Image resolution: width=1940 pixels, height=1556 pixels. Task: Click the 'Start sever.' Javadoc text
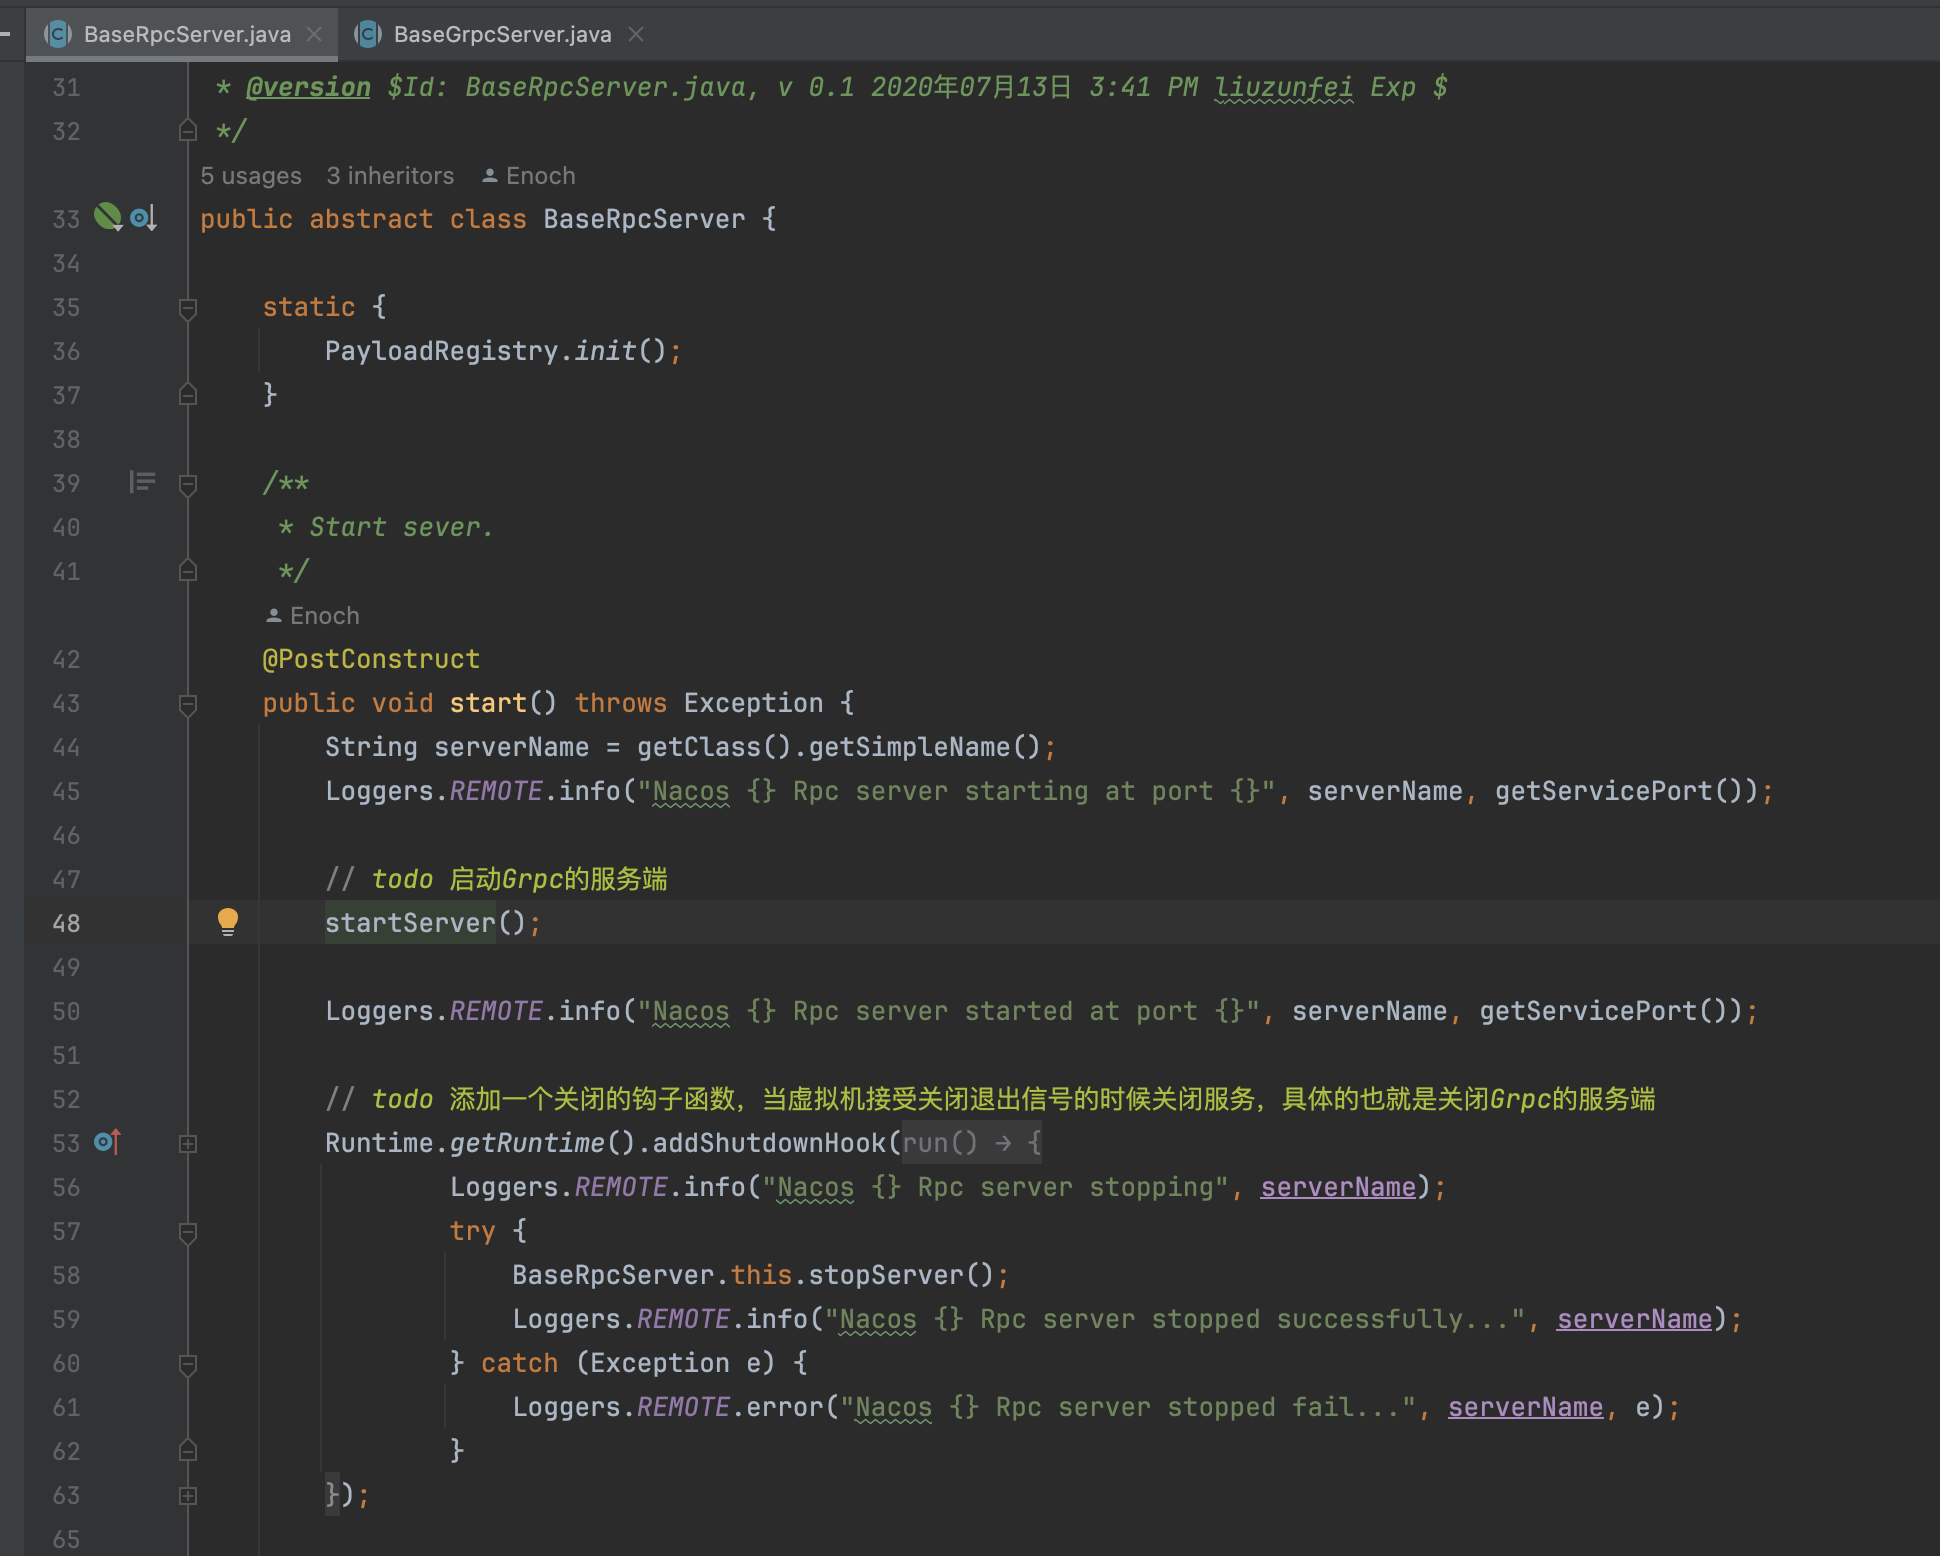click(401, 527)
